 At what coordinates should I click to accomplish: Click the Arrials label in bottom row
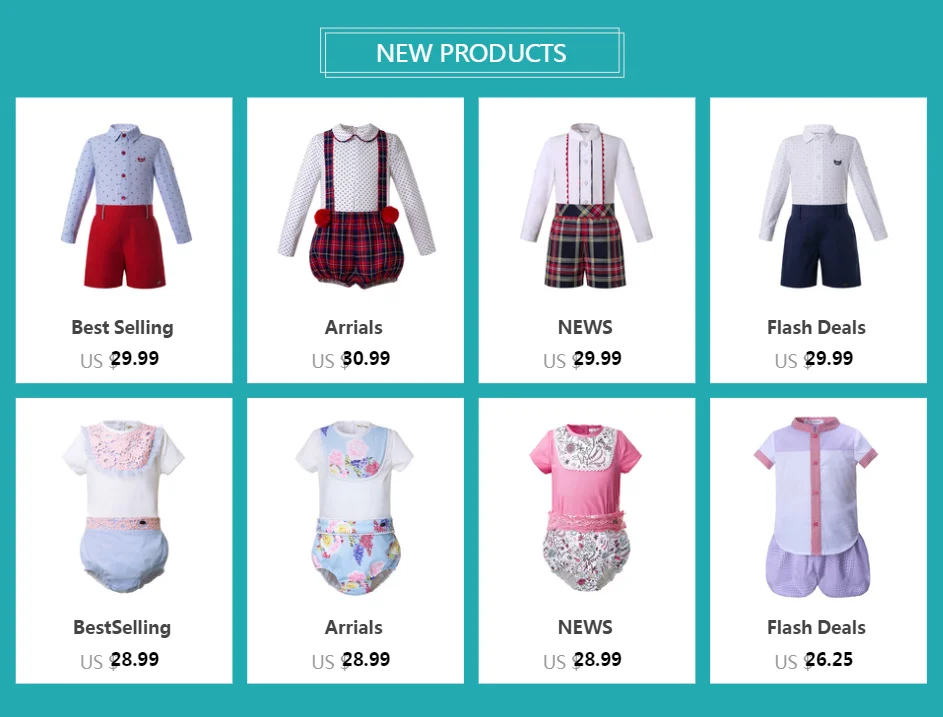(x=354, y=627)
